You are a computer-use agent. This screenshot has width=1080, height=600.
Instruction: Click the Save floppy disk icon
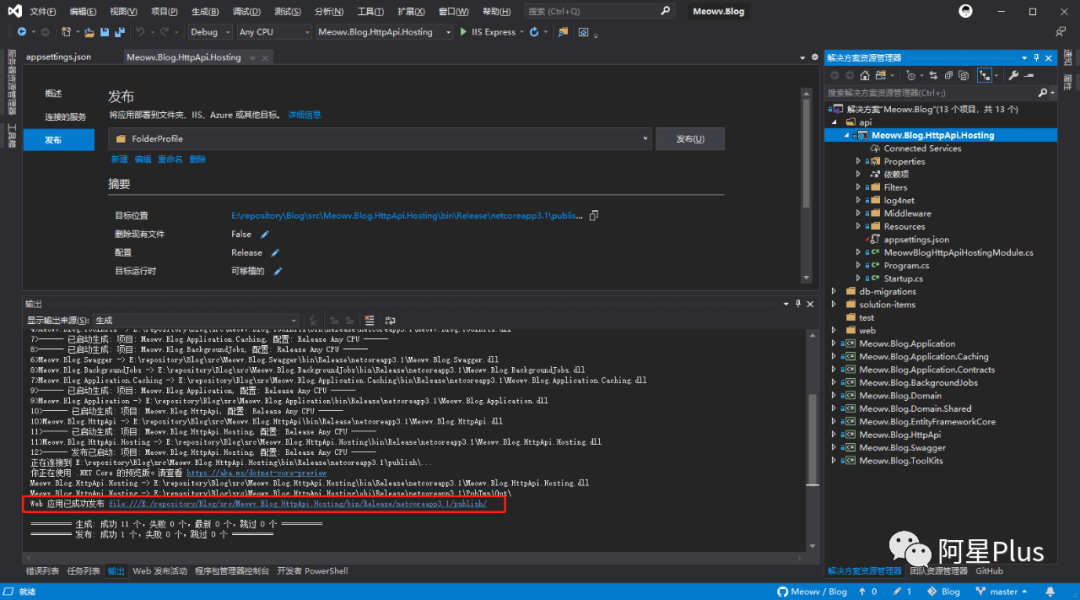pos(105,32)
